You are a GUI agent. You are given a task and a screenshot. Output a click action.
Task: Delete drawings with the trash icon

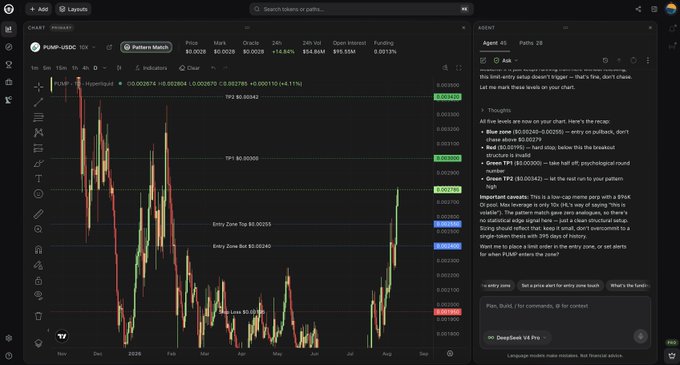tap(39, 316)
